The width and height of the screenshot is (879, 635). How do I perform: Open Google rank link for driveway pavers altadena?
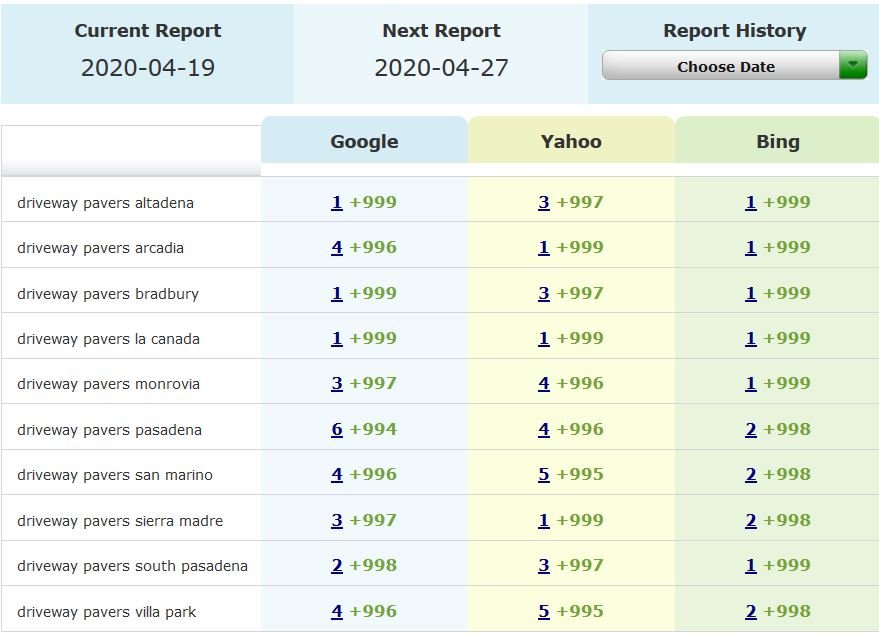click(337, 202)
